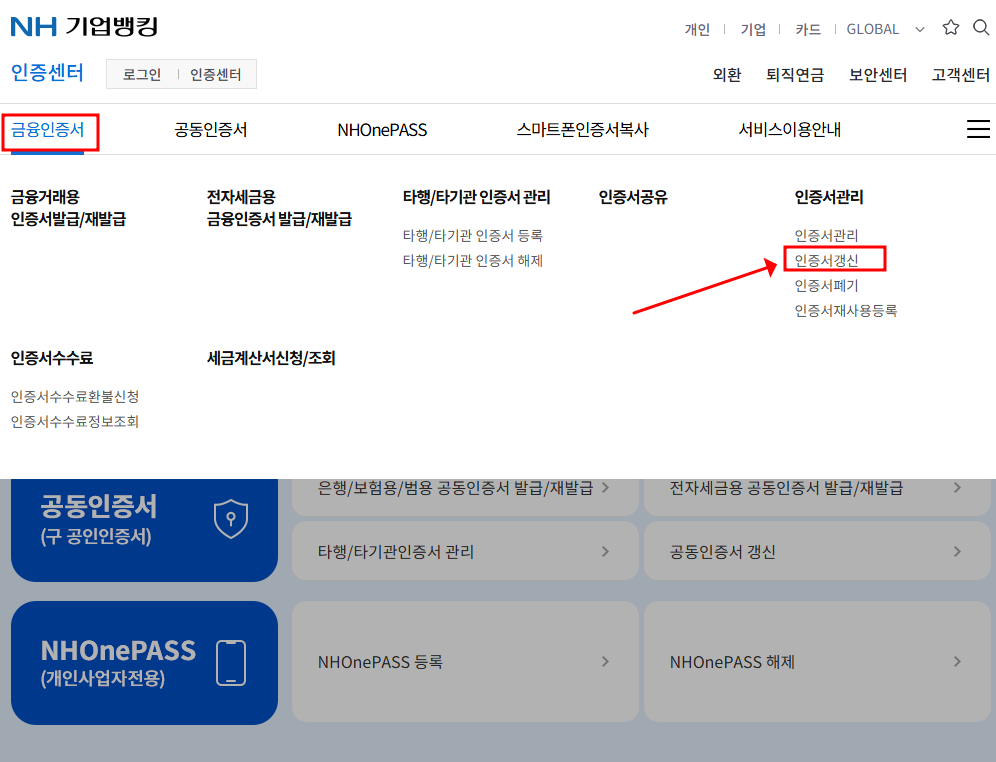The image size is (996, 762).
Task: Click the 기업 site link
Action: 753,29
